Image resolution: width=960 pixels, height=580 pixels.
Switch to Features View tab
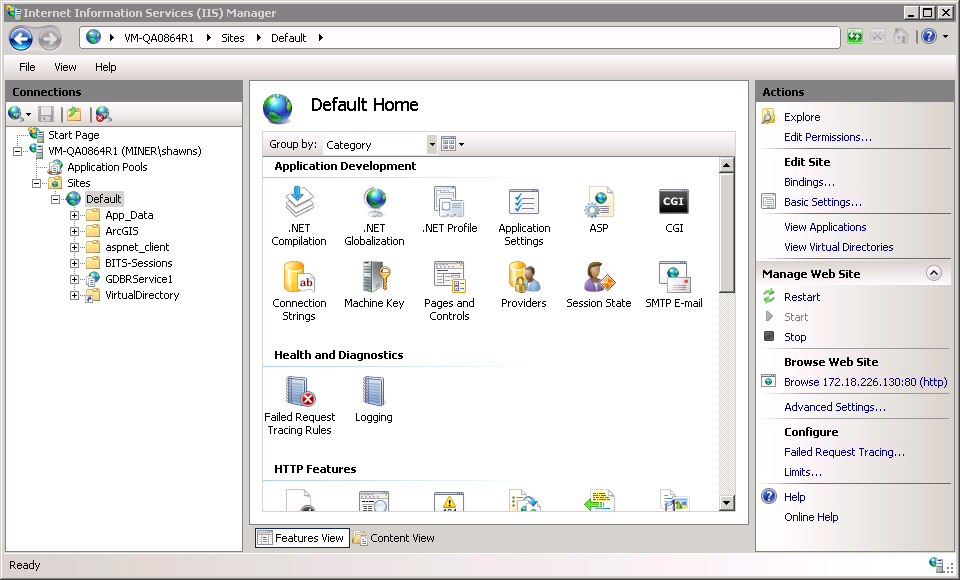point(302,538)
